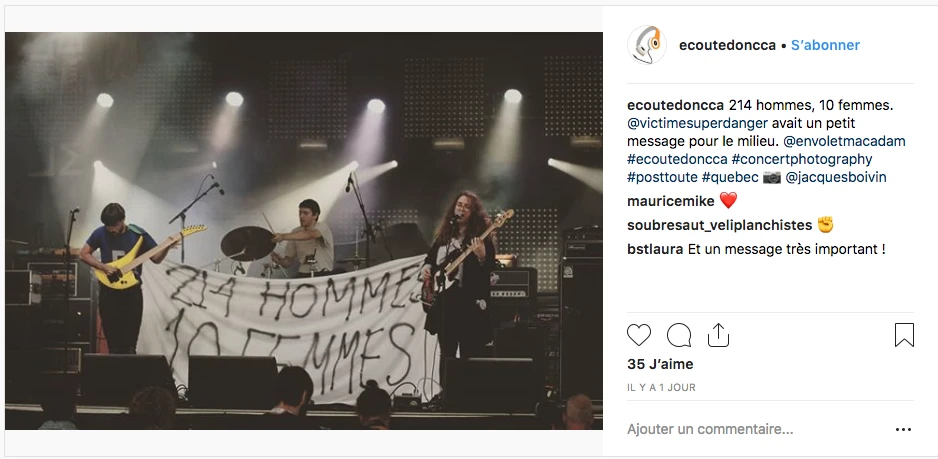This screenshot has height=459, width=938.
Task: Open the comment speech bubble icon
Action: [679, 335]
